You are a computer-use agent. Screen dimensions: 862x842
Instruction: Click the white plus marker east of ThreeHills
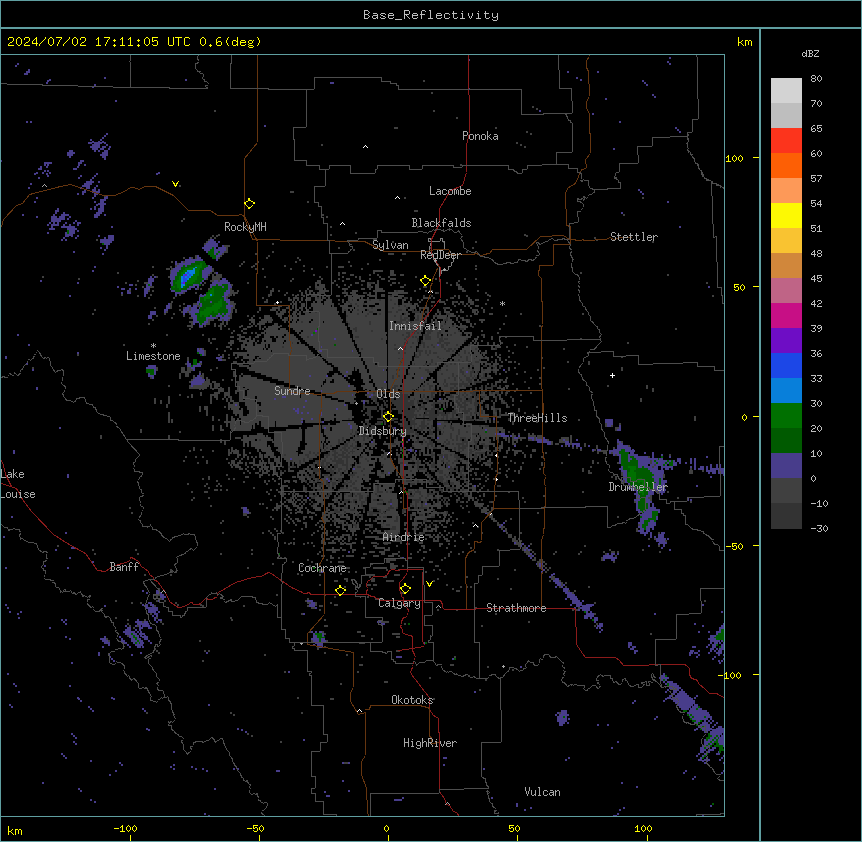pyautogui.click(x=612, y=375)
